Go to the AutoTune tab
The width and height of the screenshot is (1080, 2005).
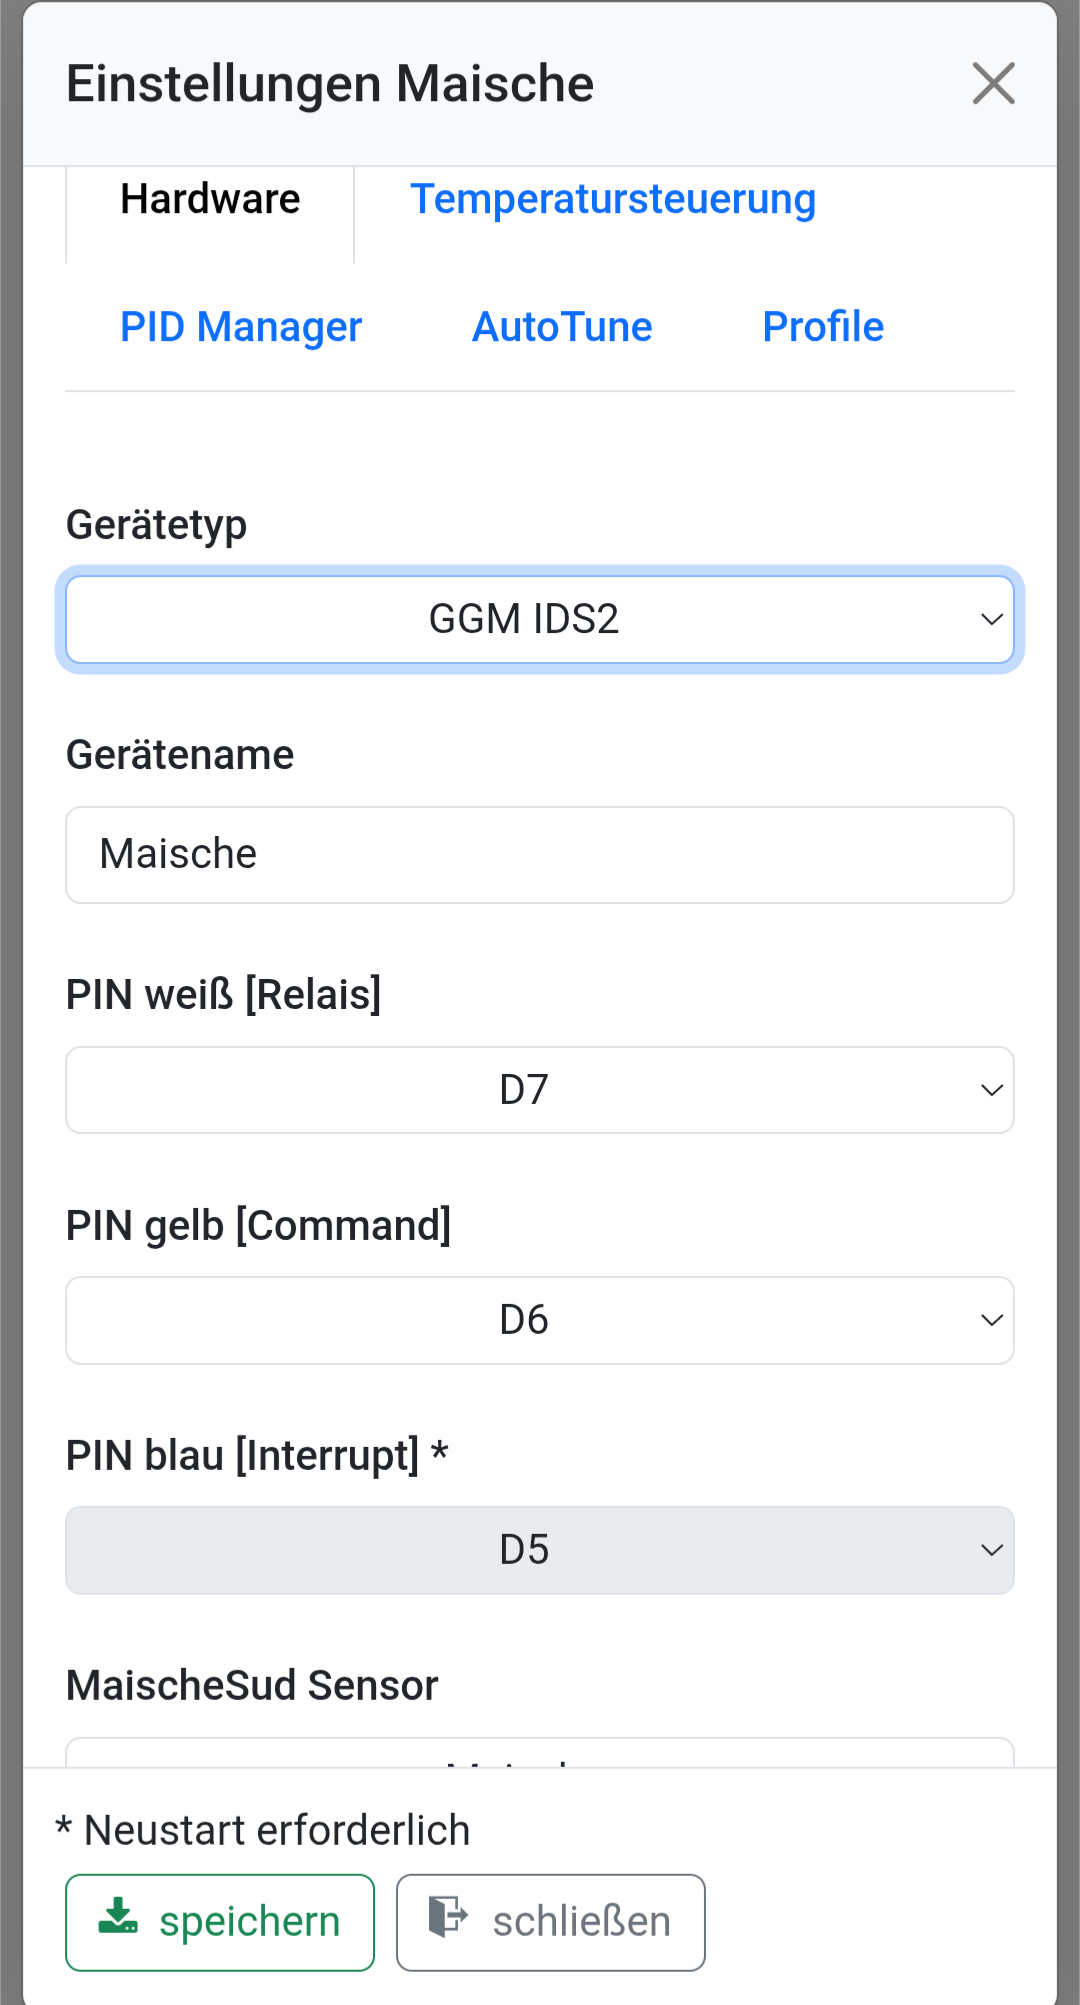562,328
